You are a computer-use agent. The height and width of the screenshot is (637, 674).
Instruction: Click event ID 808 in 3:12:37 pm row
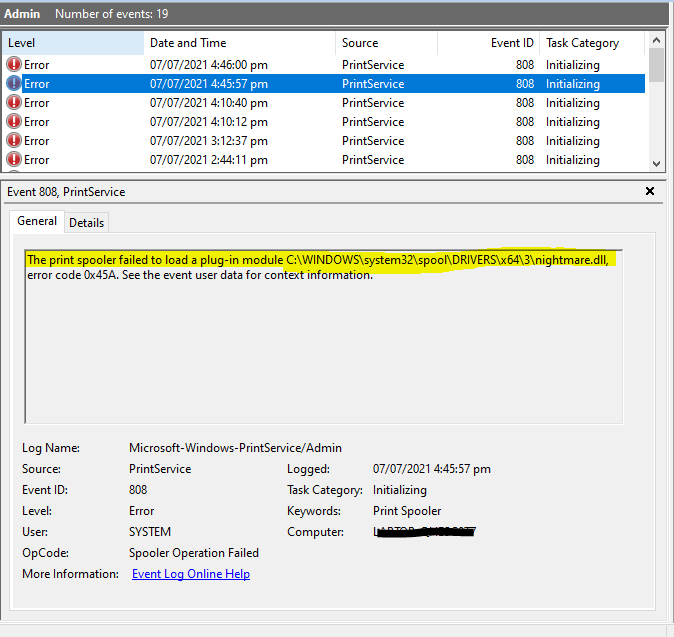click(x=525, y=141)
